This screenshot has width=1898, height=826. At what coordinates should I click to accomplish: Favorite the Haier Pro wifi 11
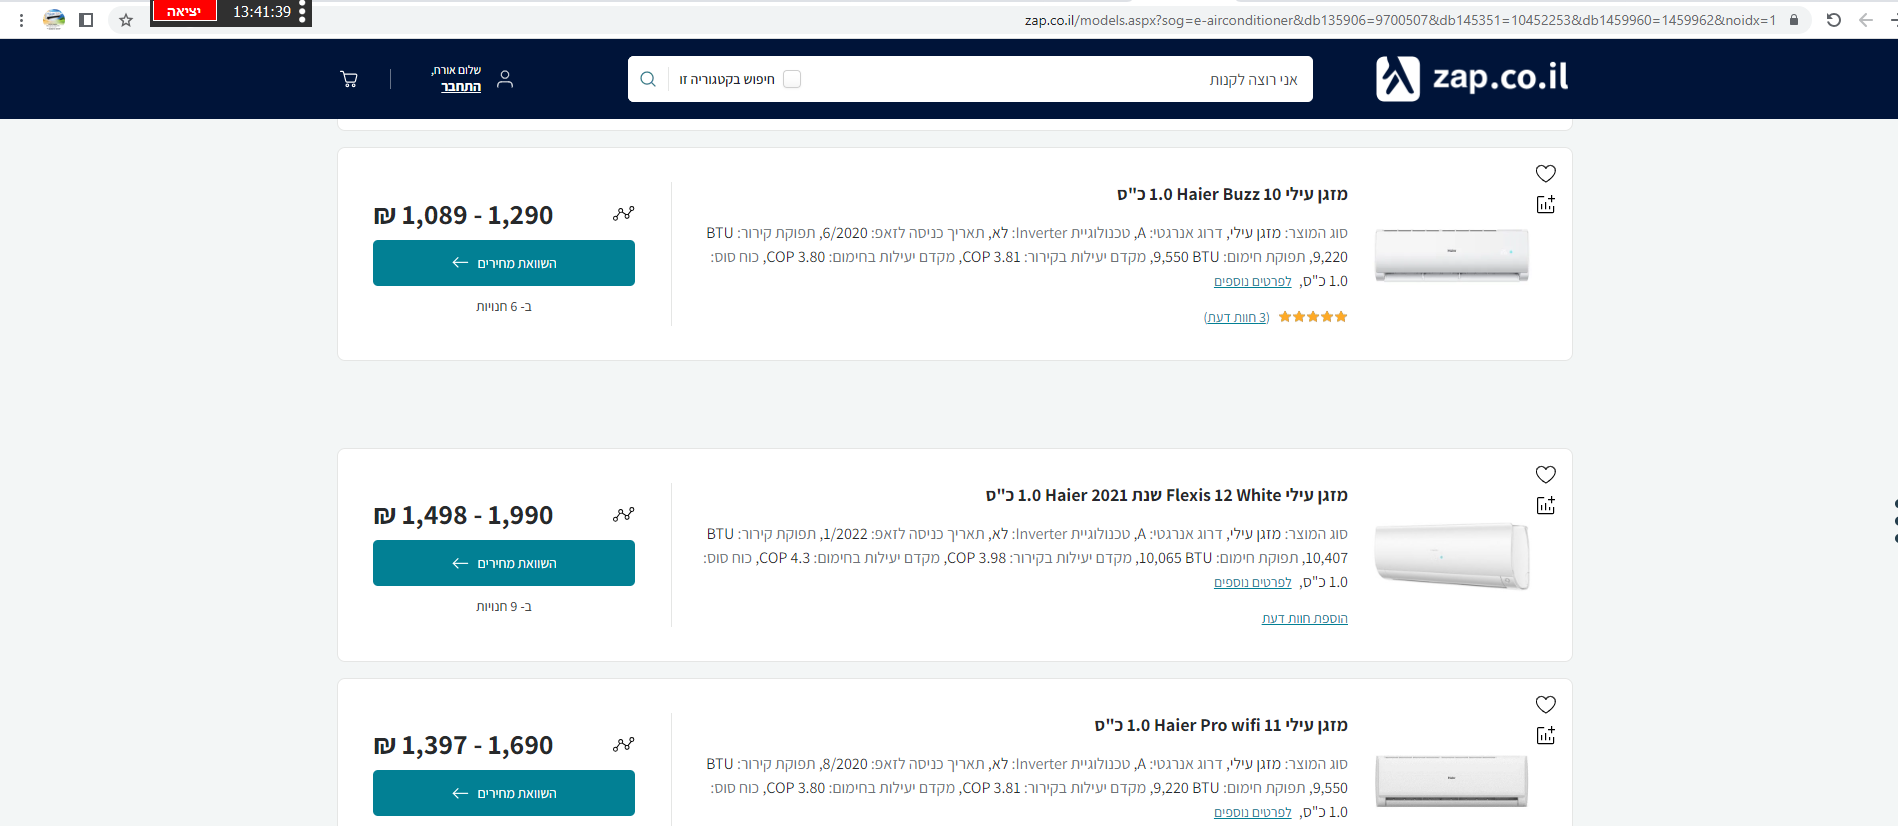(x=1545, y=704)
